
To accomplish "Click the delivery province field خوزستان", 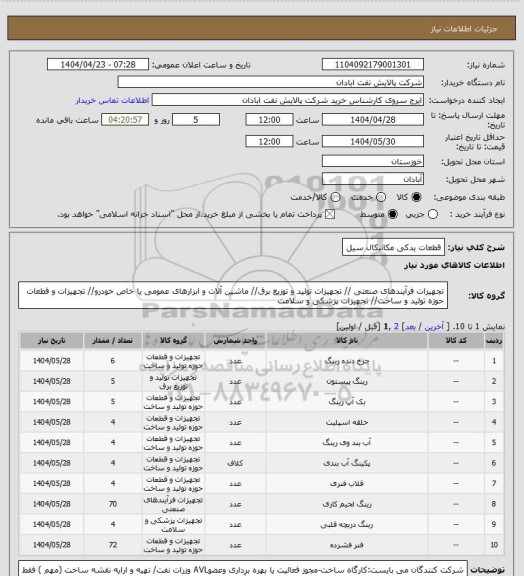I will click(373, 161).
